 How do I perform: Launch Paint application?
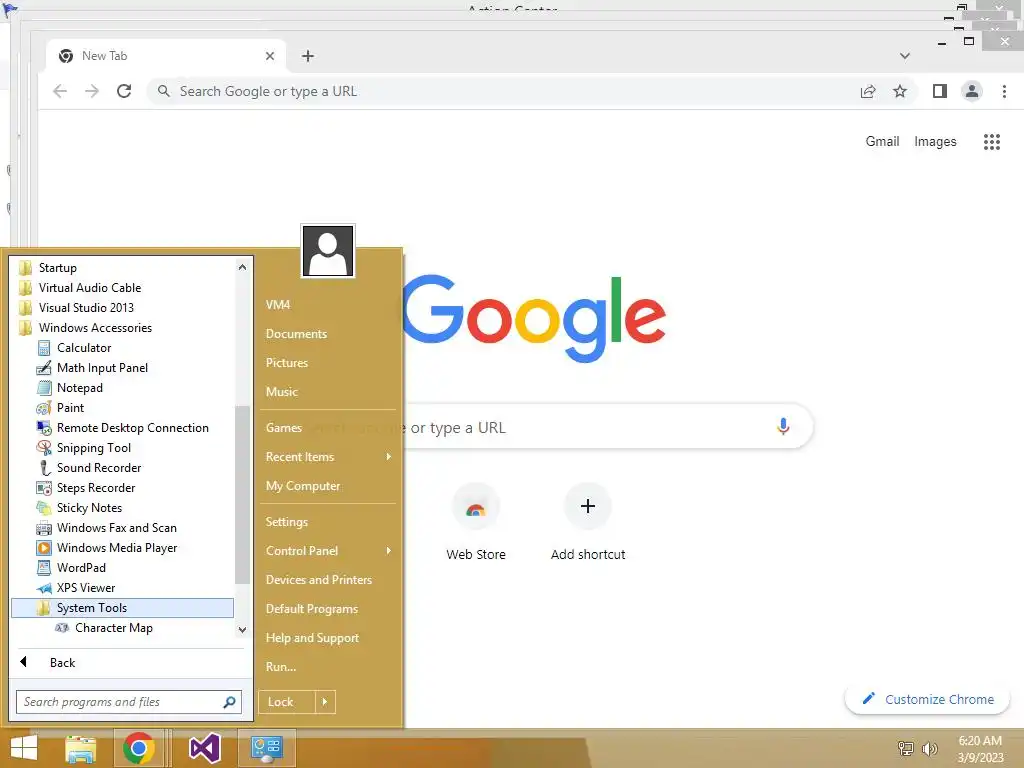pos(70,408)
